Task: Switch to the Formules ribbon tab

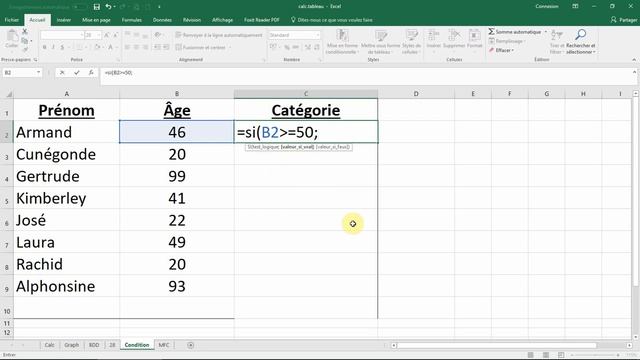Action: 131,20
